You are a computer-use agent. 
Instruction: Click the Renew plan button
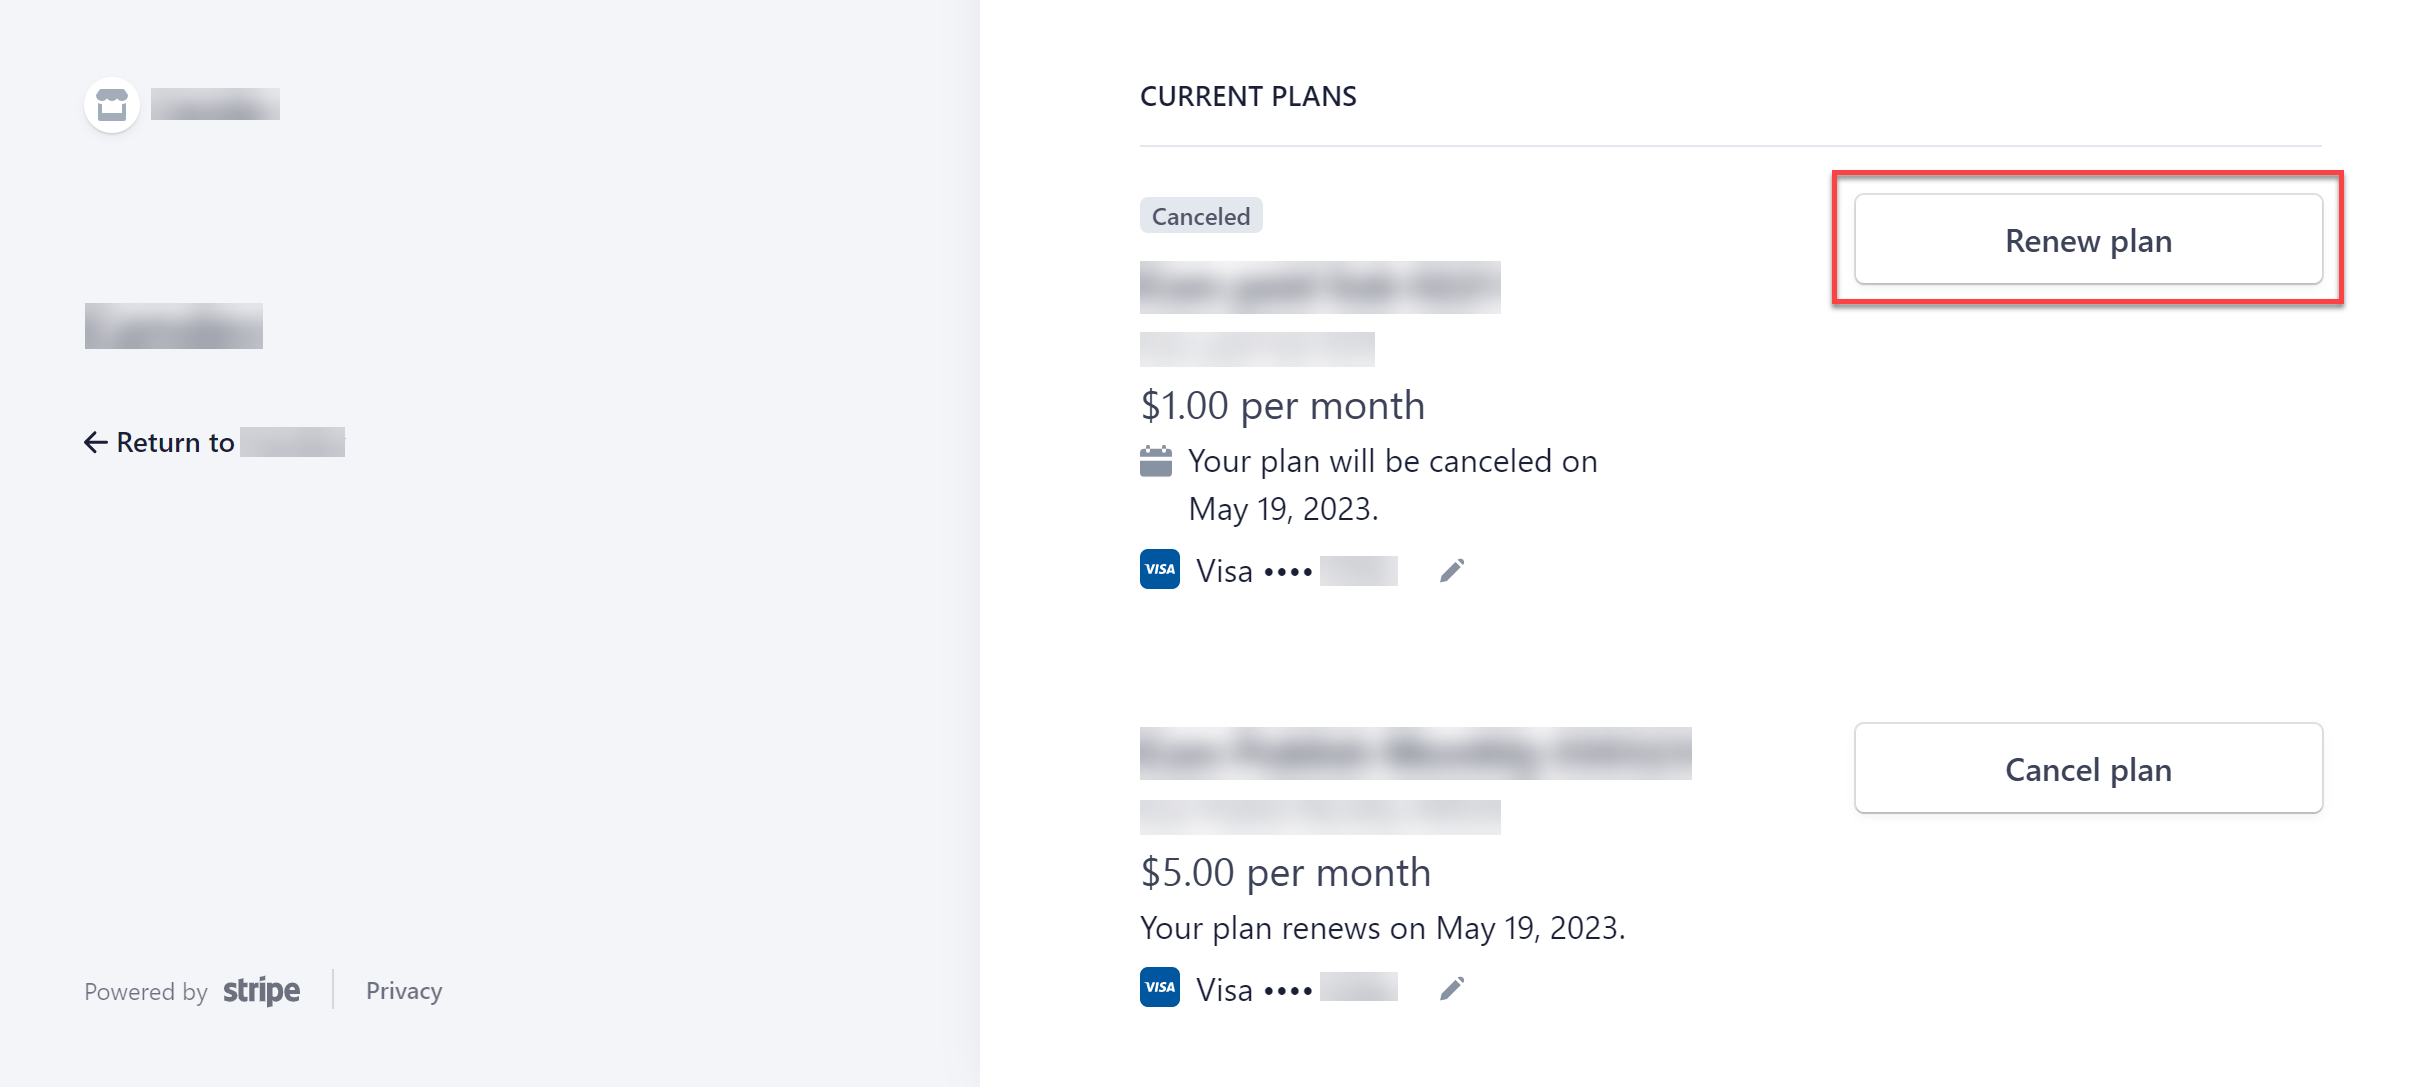[x=2088, y=240]
